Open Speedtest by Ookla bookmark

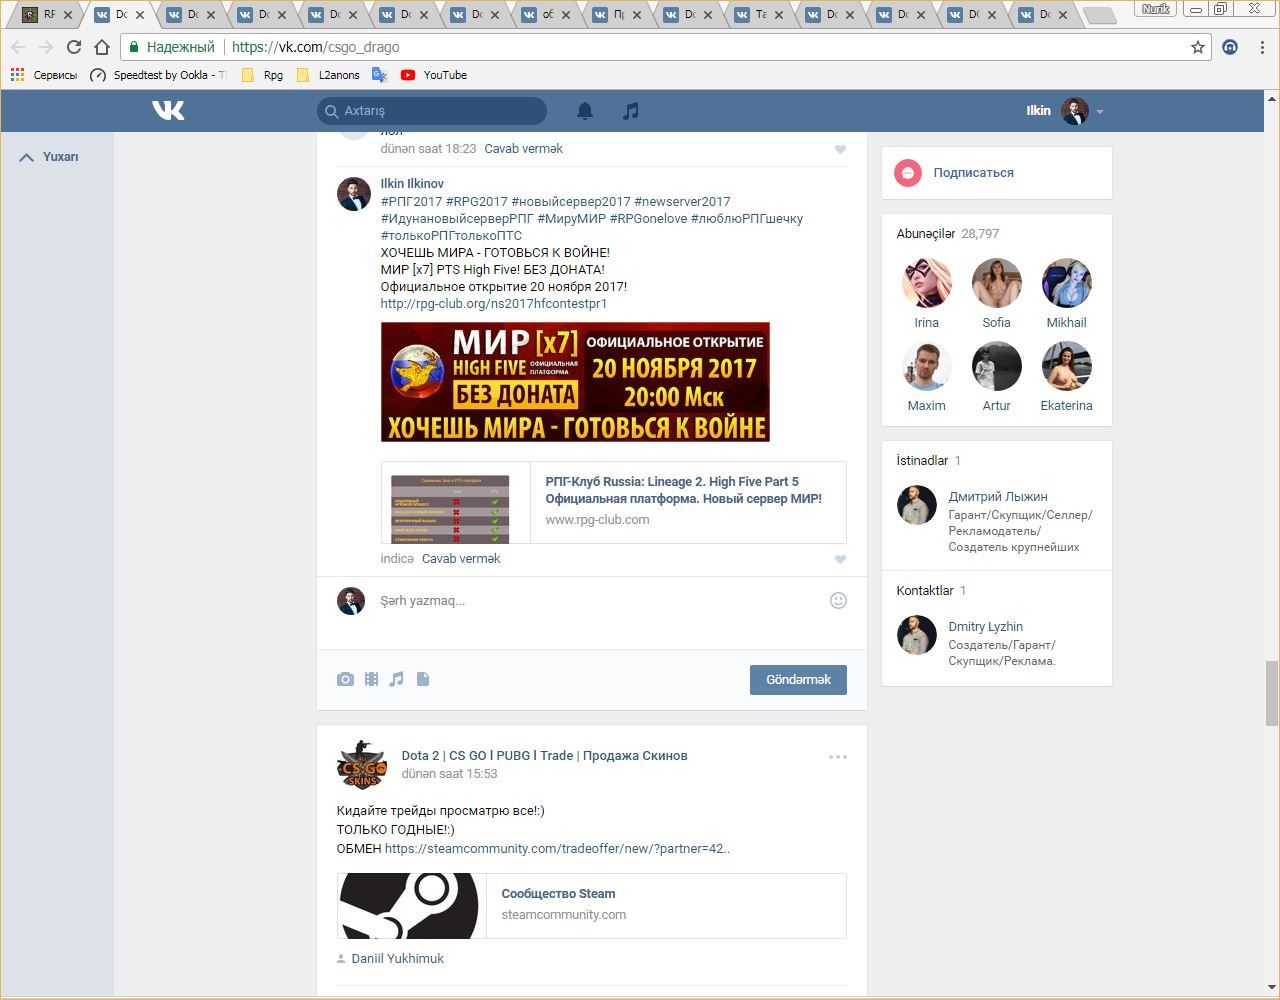click(x=158, y=75)
